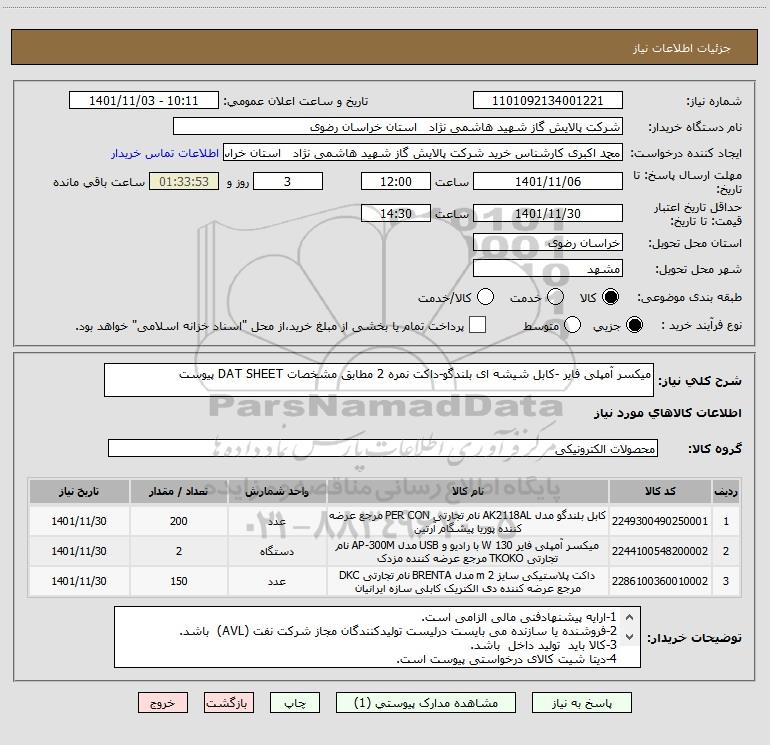Select row with code 2244100548200002
This screenshot has height=745, width=770.
[x=385, y=552]
